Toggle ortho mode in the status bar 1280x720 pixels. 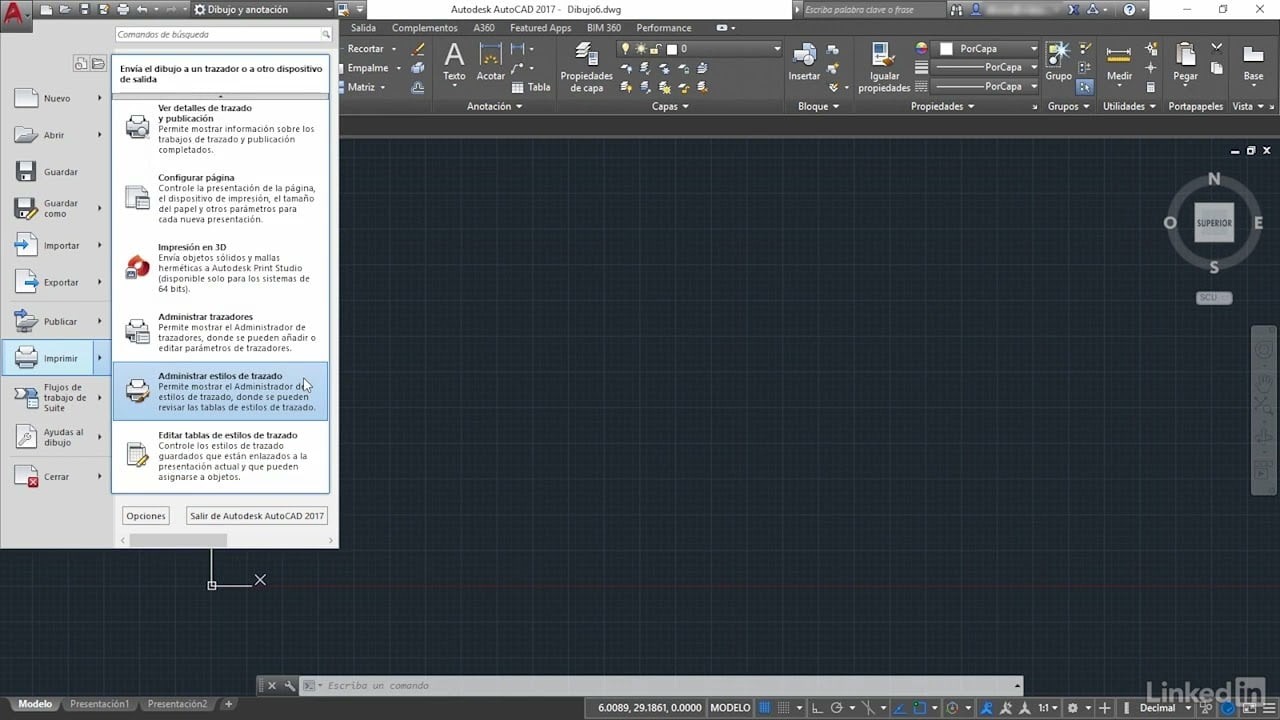818,707
